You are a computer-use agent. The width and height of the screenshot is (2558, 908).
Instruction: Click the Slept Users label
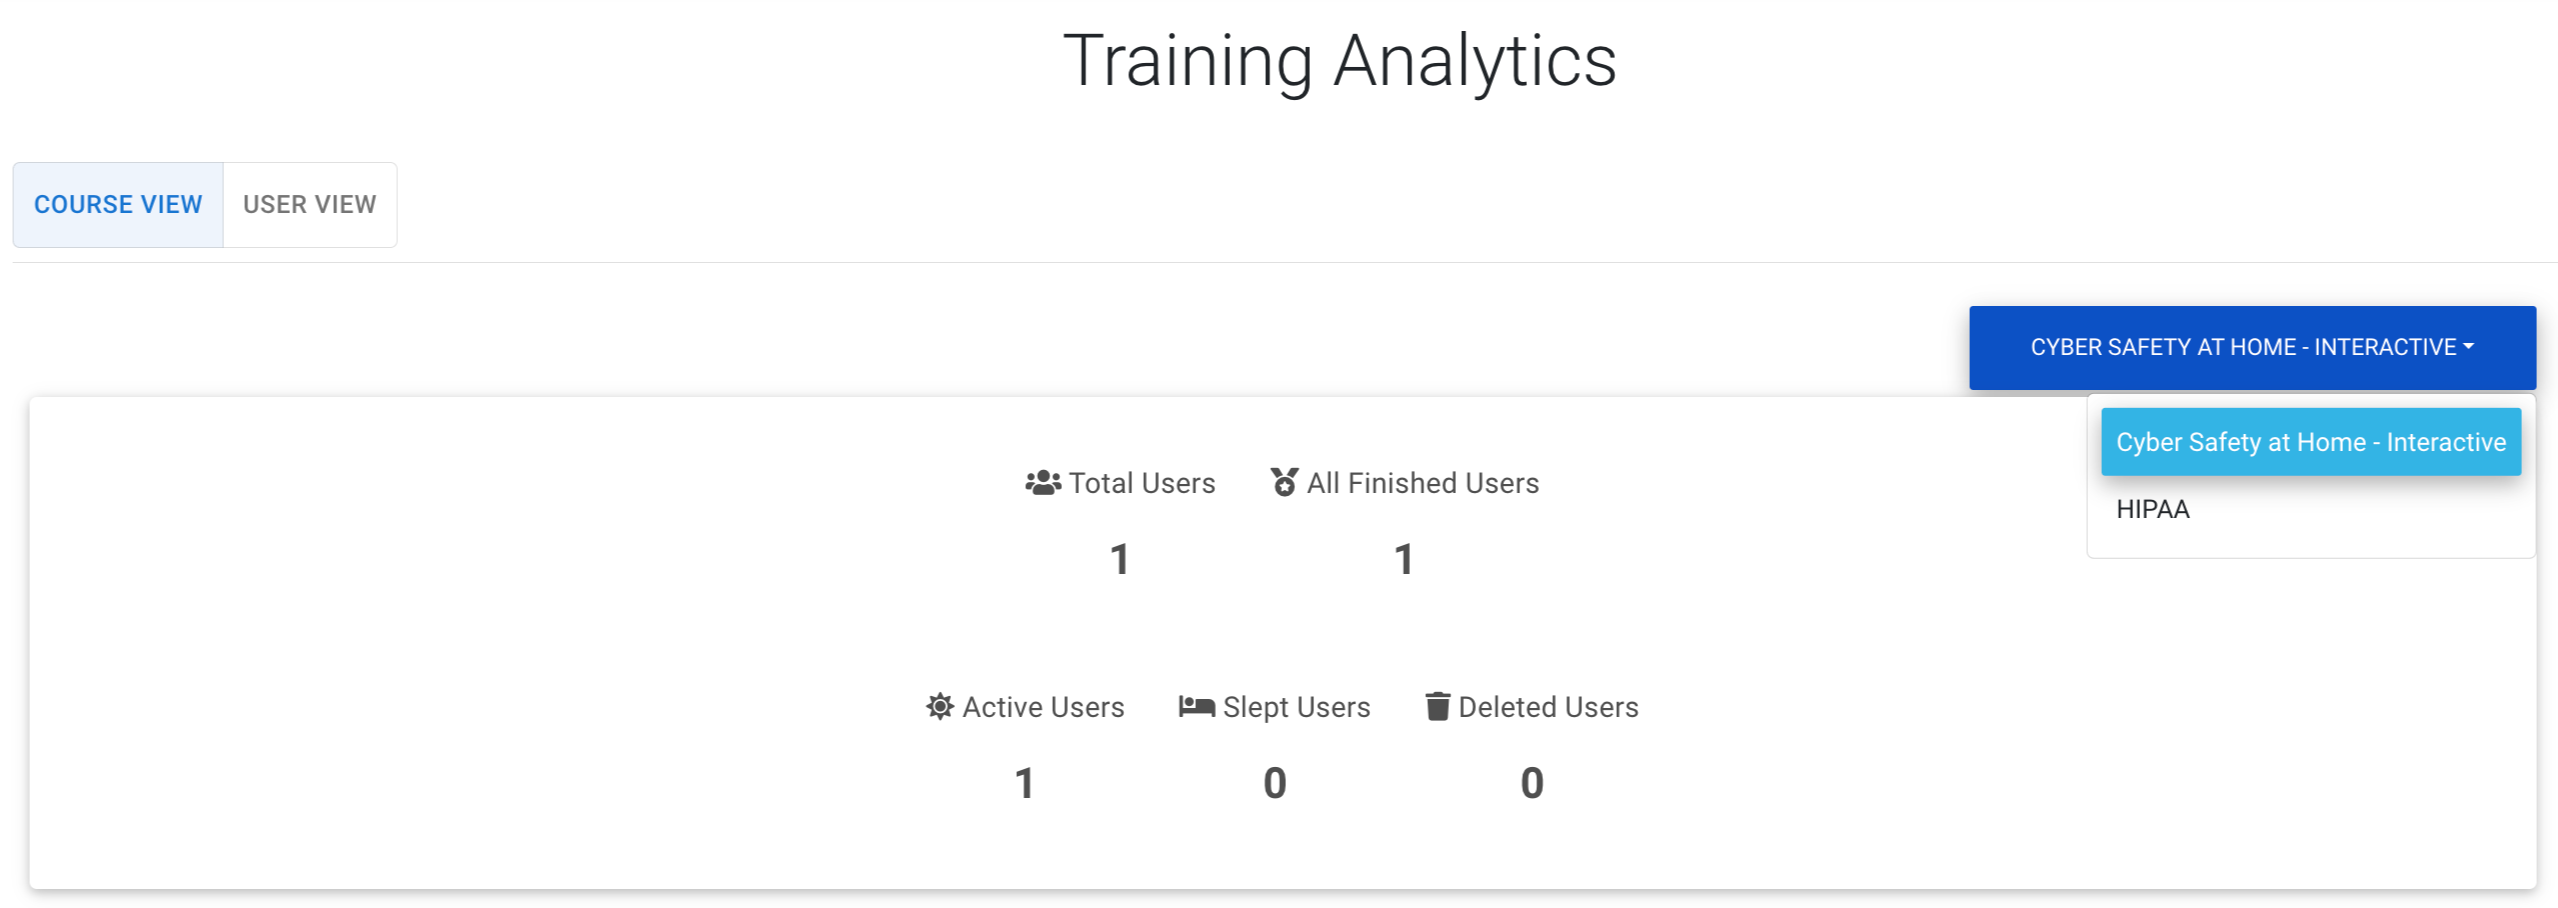tap(1296, 707)
